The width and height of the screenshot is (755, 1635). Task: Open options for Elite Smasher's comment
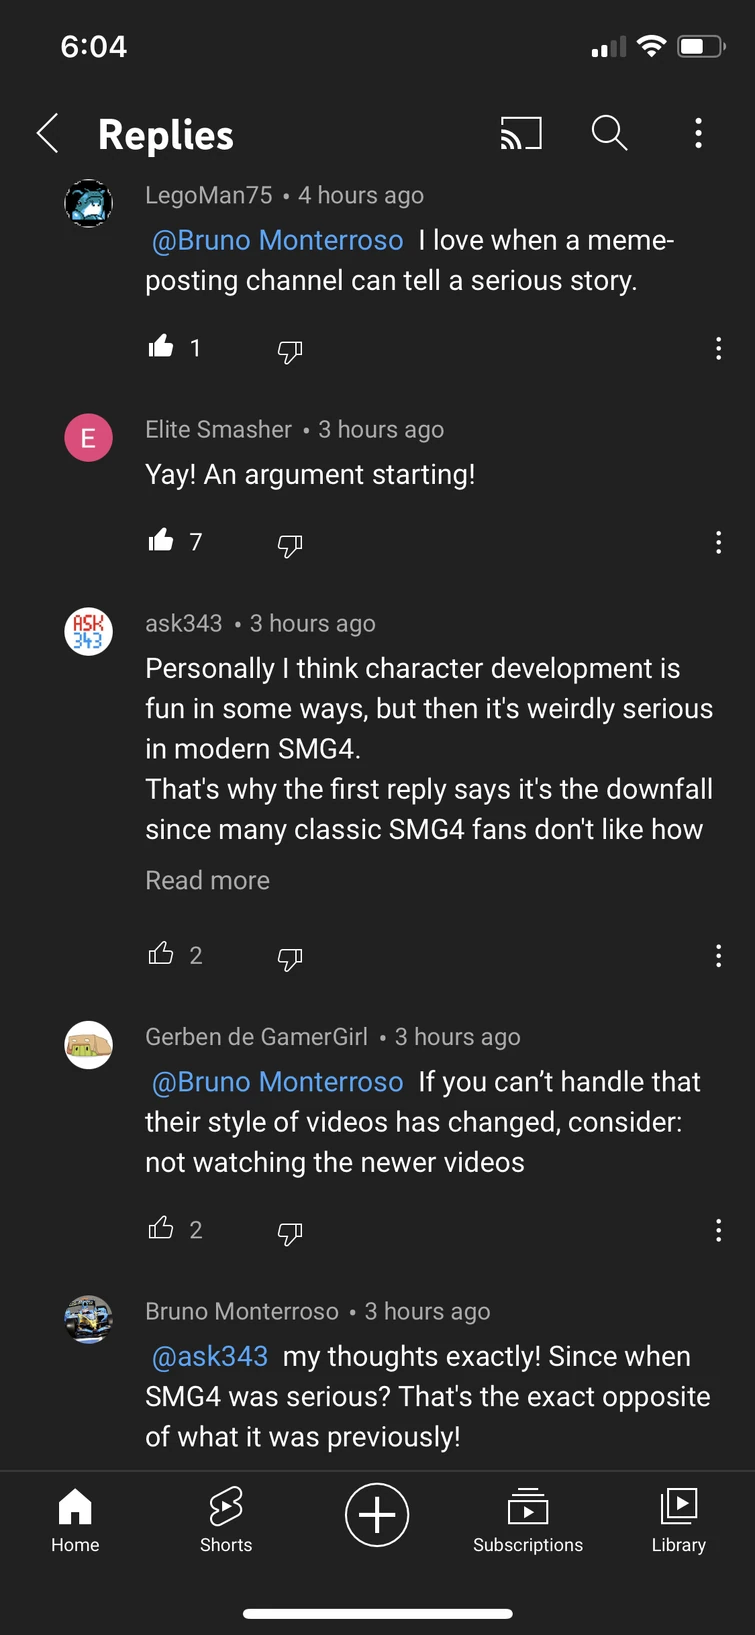pyautogui.click(x=718, y=542)
